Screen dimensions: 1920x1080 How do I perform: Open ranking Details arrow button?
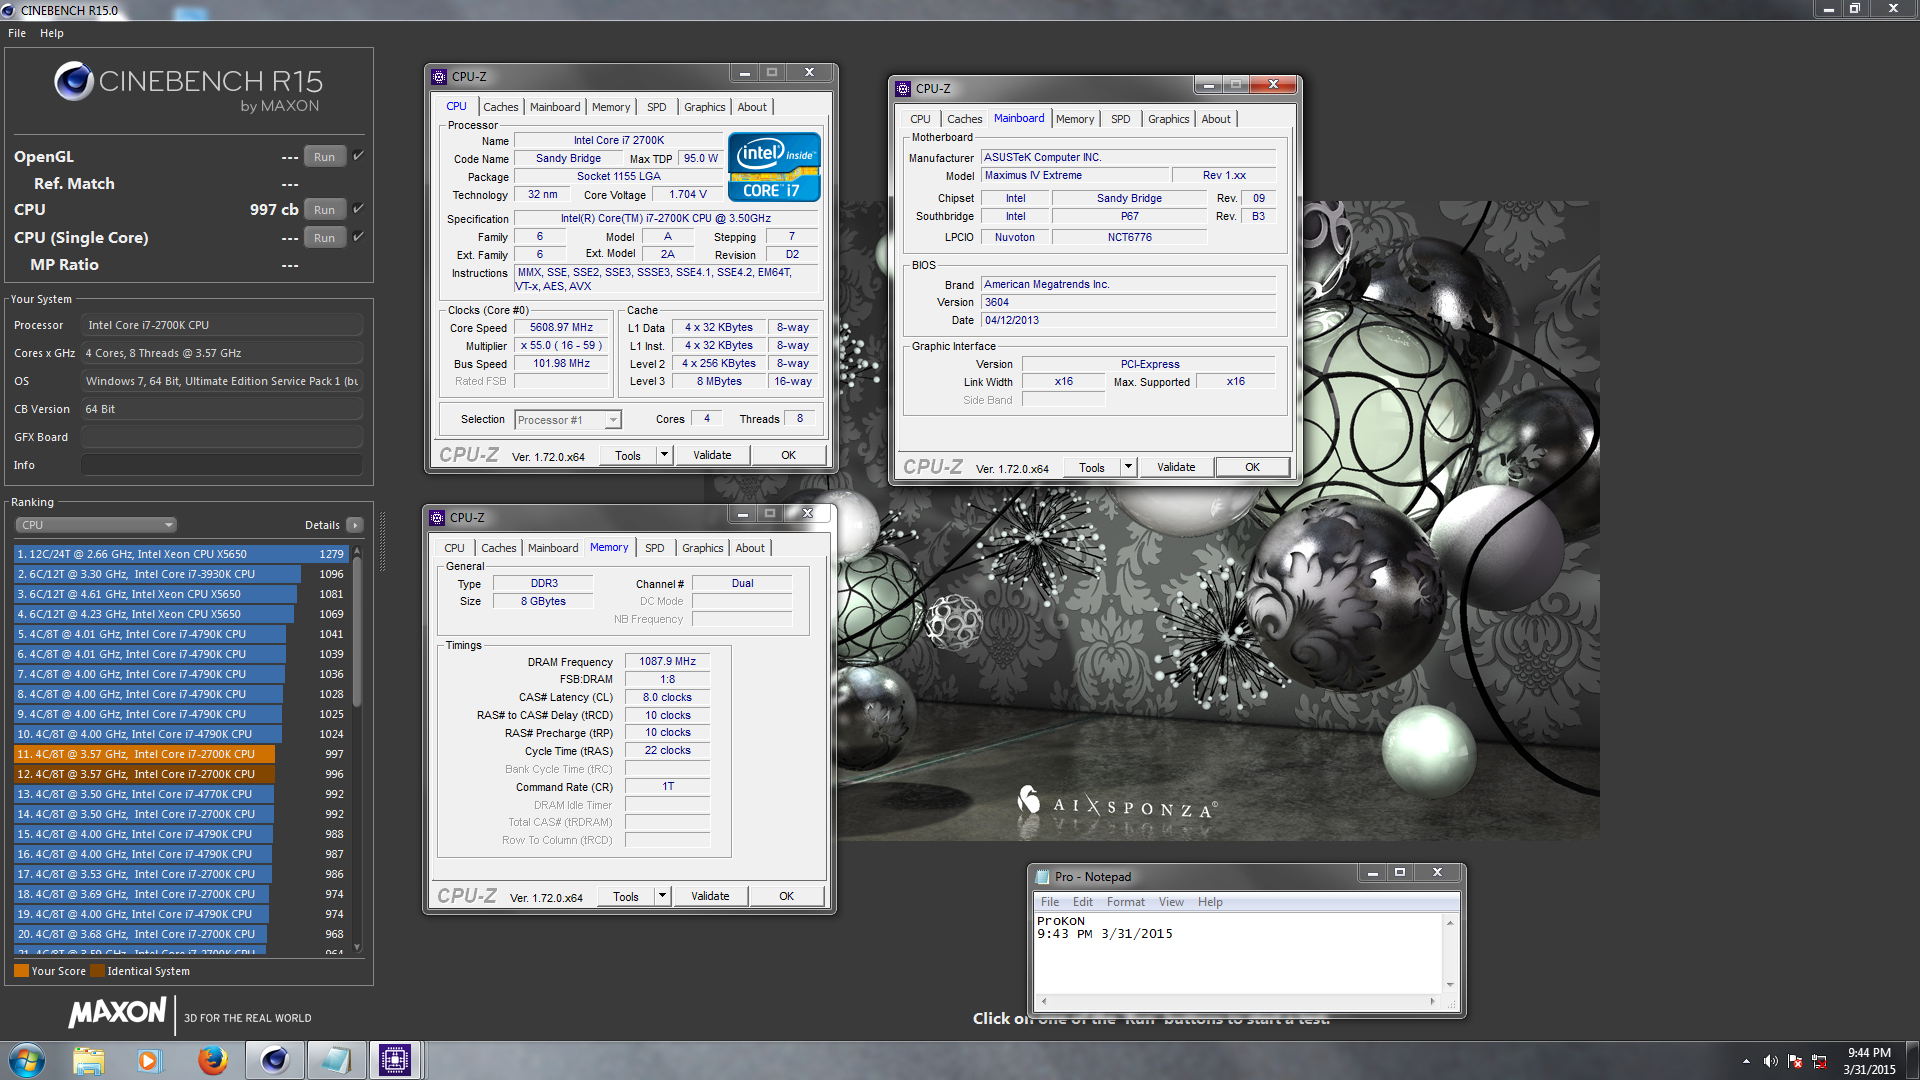click(354, 525)
